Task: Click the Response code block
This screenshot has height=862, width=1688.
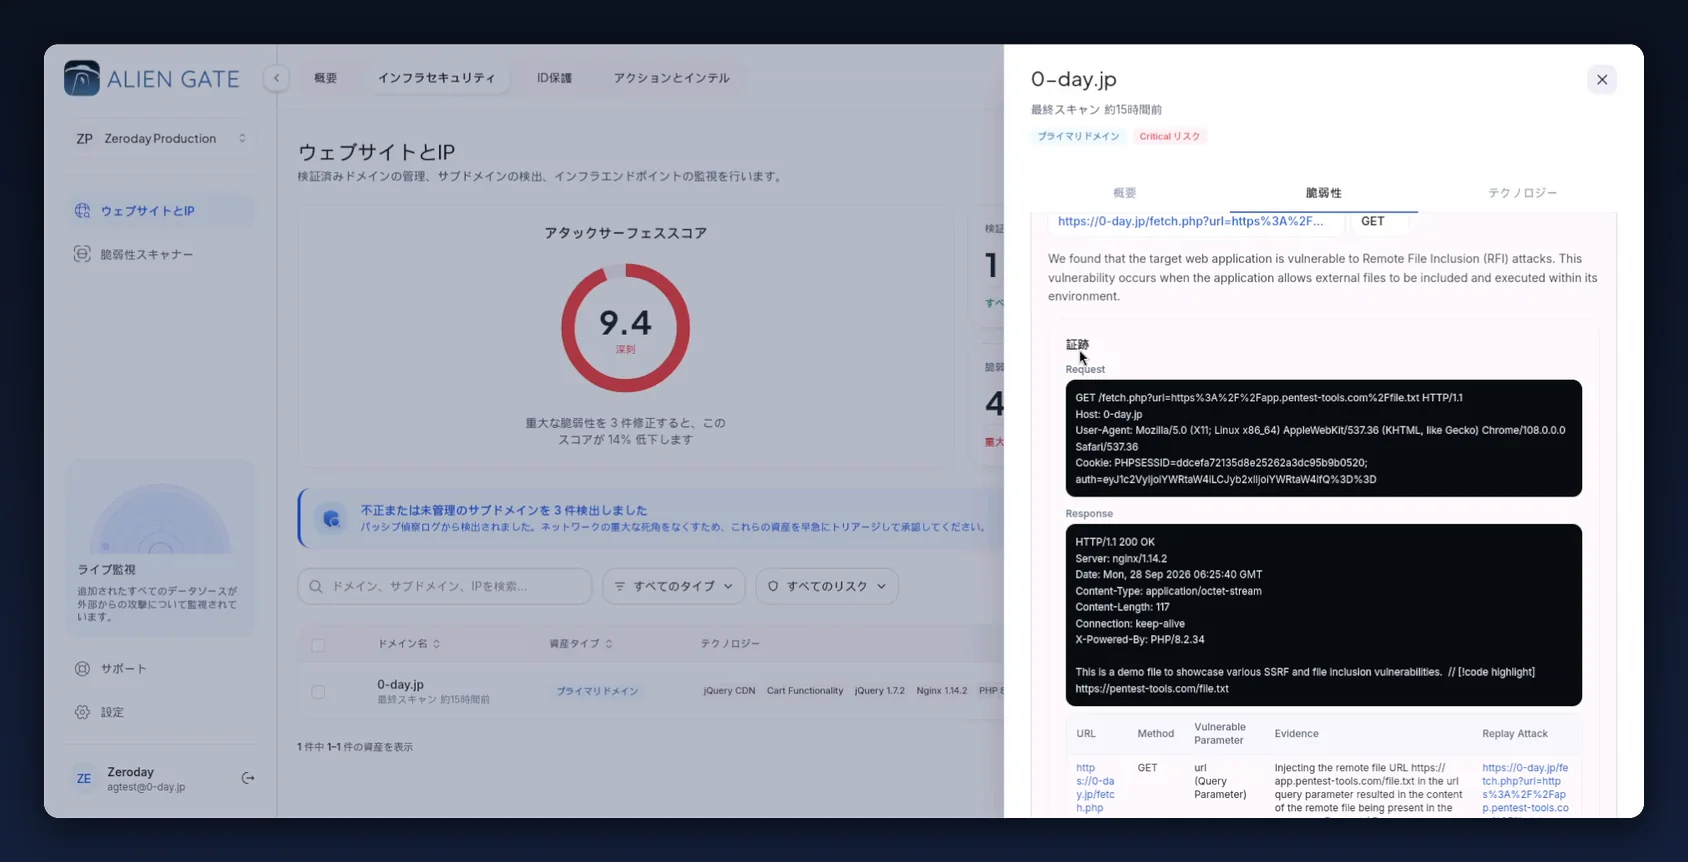Action: [1323, 615]
